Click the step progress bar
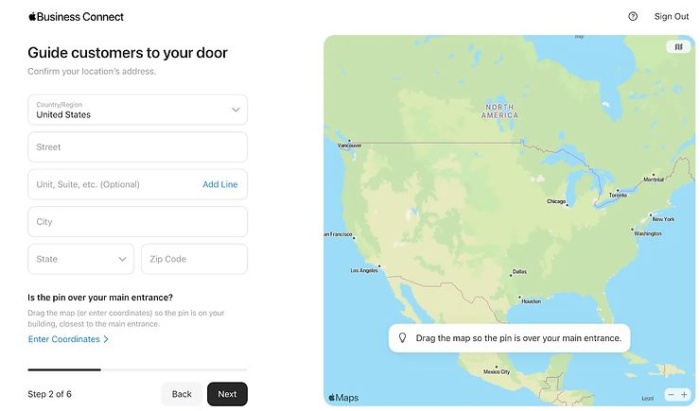The width and height of the screenshot is (700, 411). [138, 369]
